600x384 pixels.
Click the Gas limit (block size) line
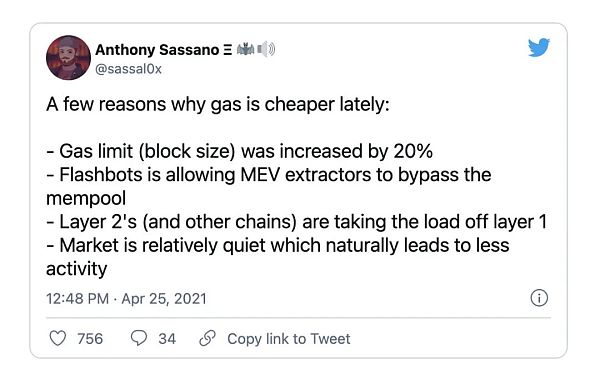pyautogui.click(x=240, y=151)
